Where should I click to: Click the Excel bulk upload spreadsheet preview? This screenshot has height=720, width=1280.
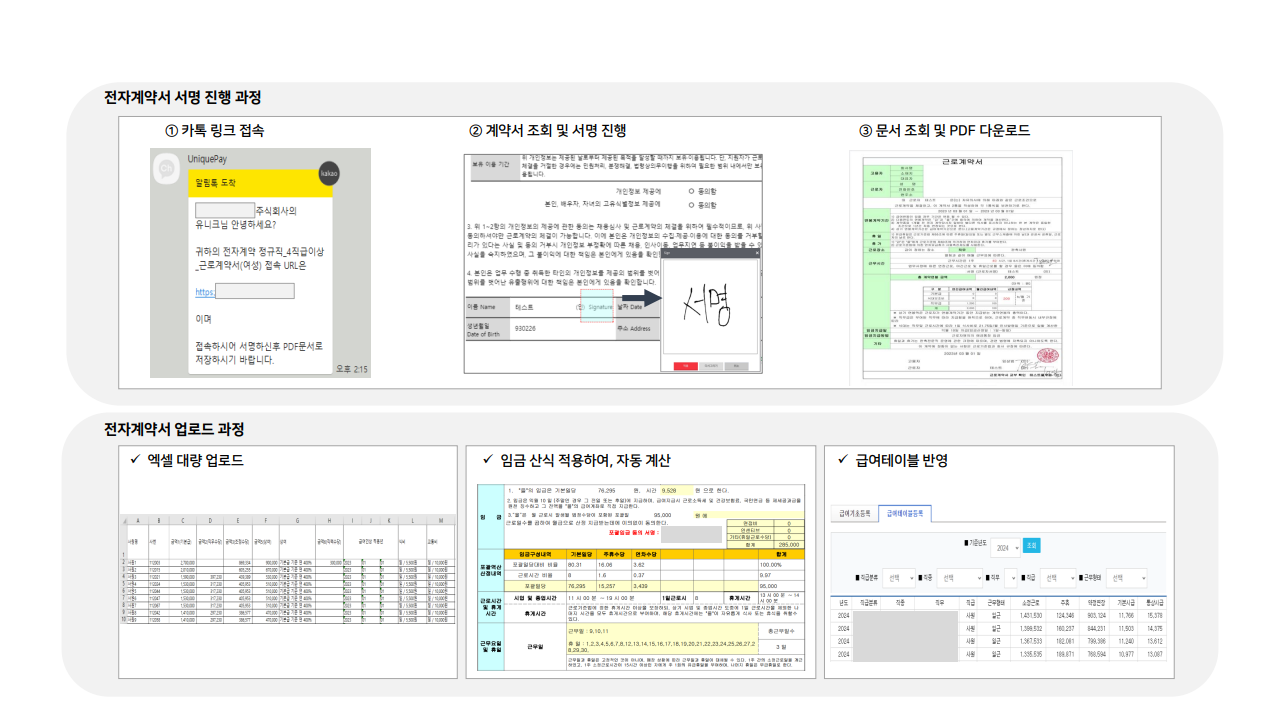(x=284, y=570)
